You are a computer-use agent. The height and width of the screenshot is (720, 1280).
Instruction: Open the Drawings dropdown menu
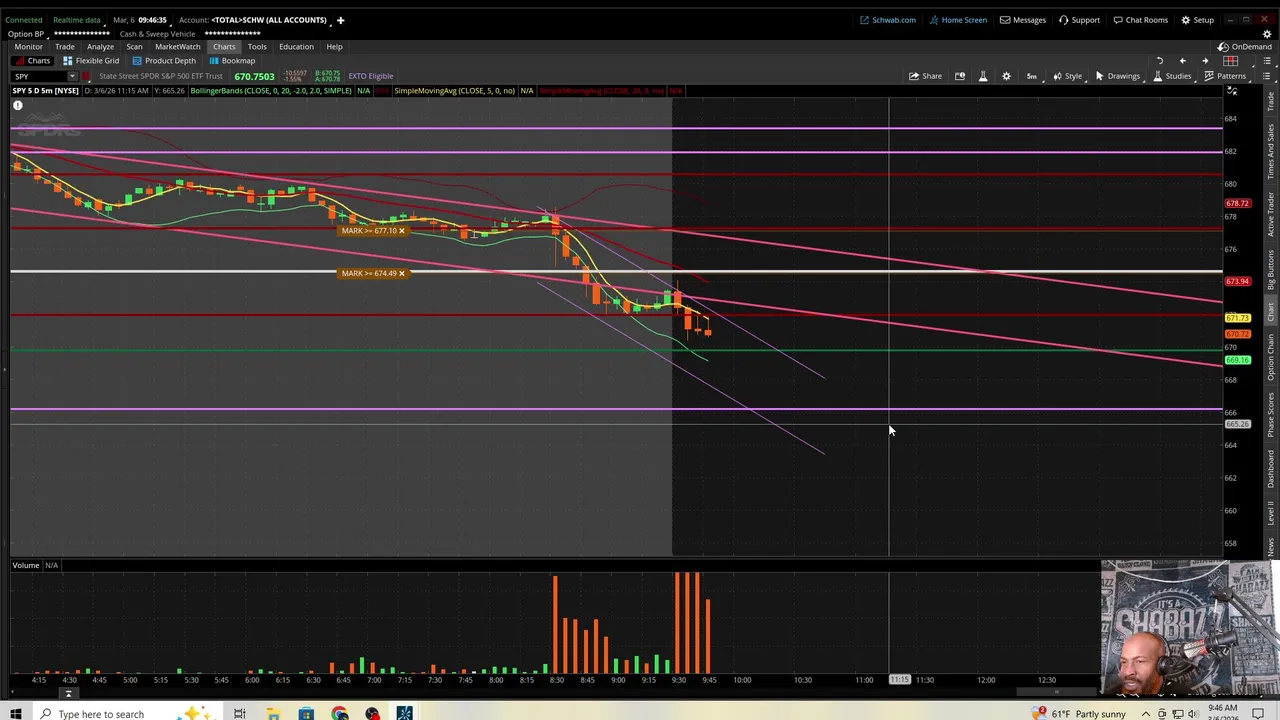click(x=1117, y=76)
